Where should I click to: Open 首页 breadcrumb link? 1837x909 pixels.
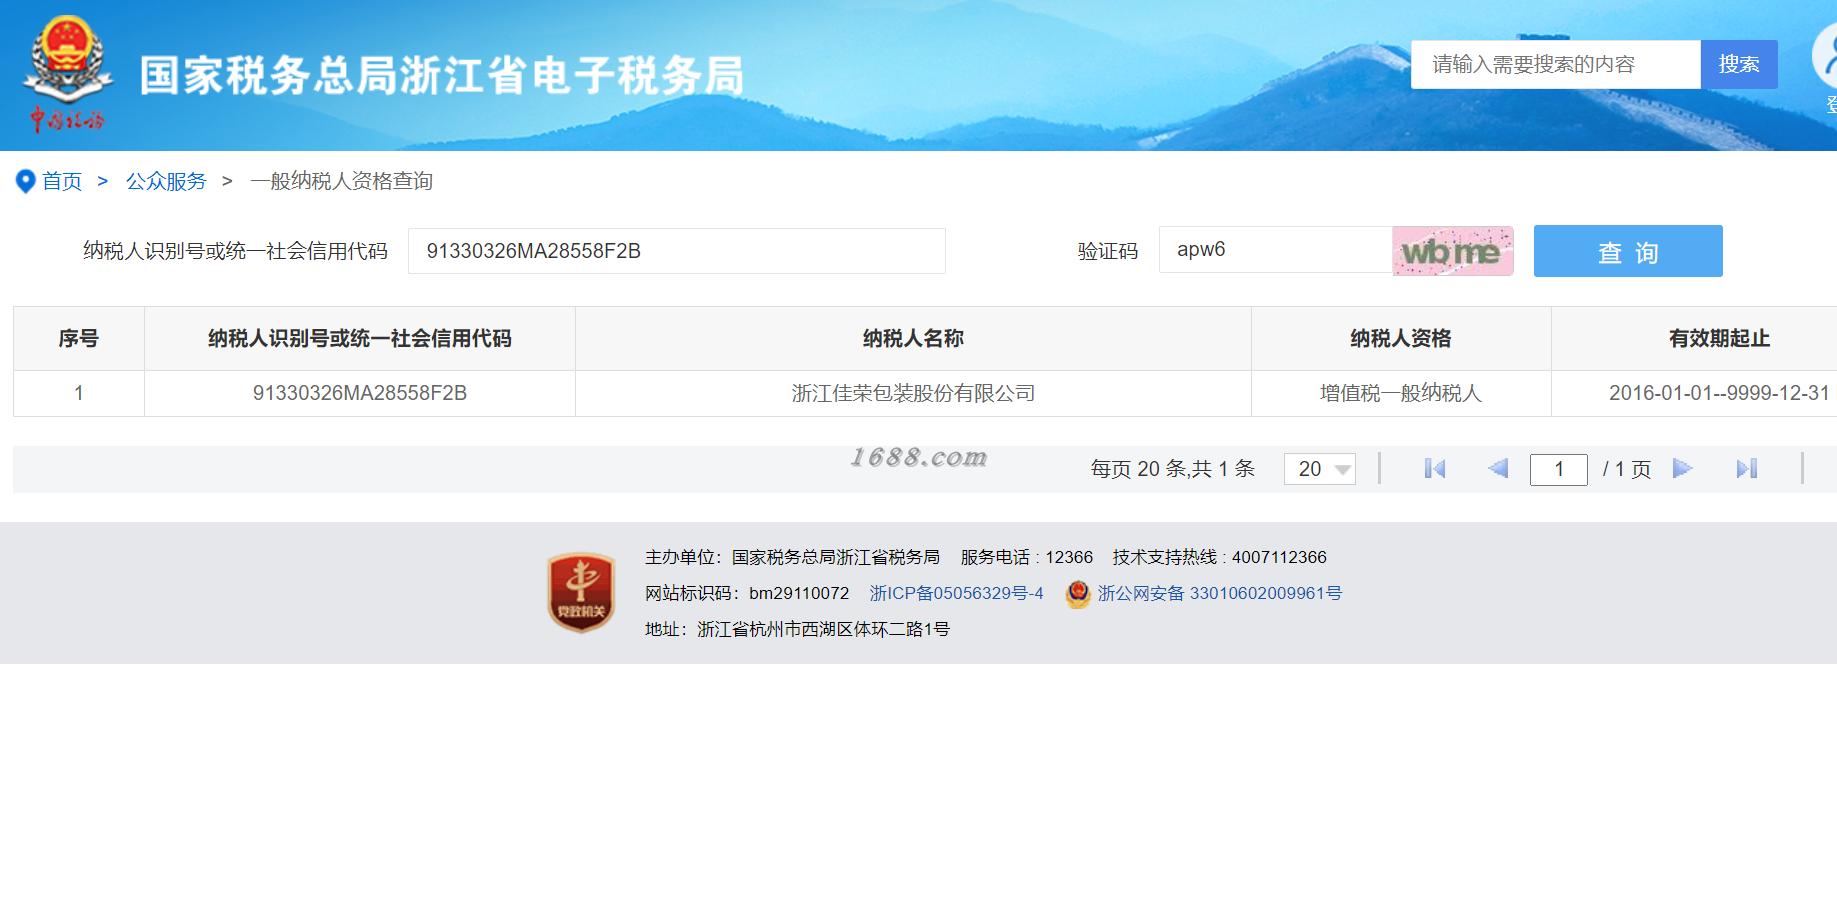(62, 182)
